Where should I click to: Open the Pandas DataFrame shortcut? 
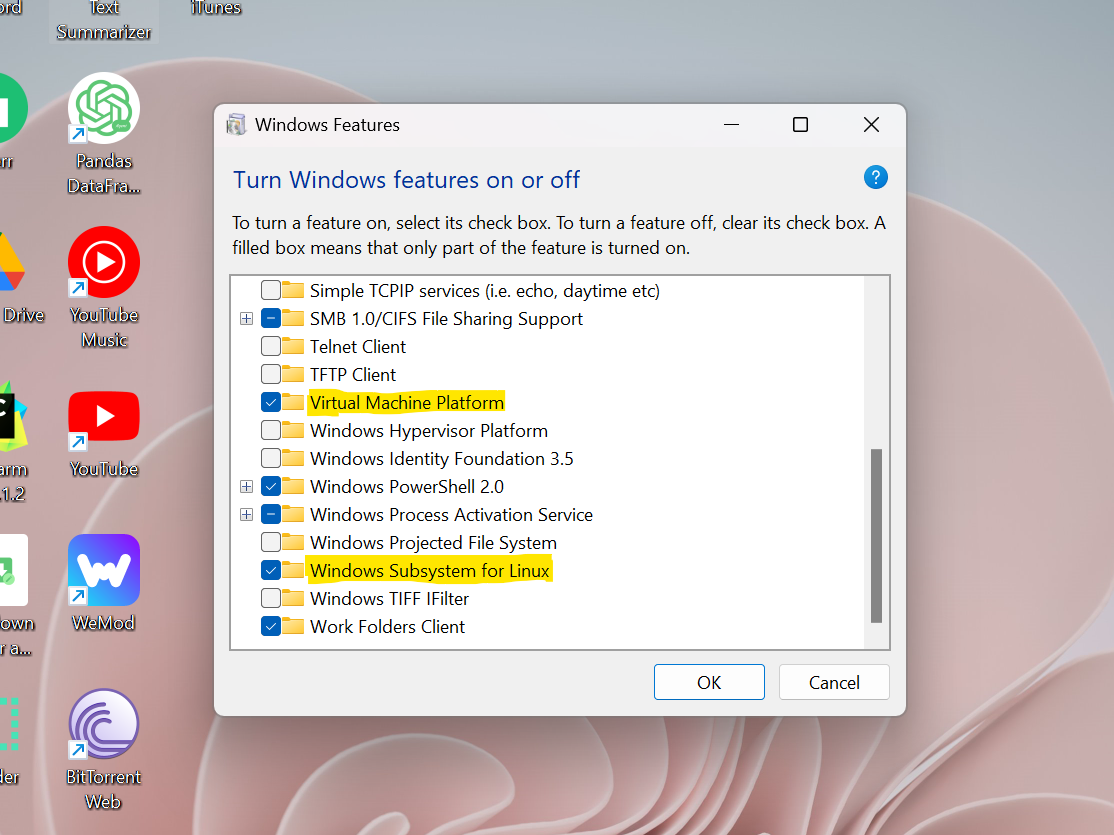click(x=103, y=108)
